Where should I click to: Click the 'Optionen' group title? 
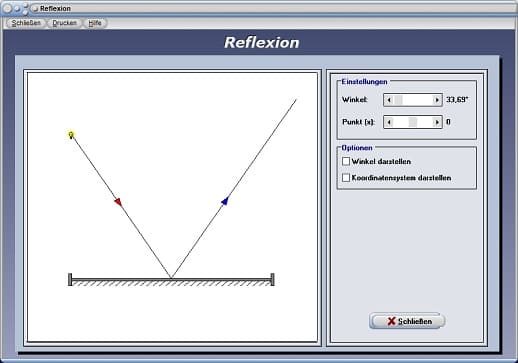[357, 148]
